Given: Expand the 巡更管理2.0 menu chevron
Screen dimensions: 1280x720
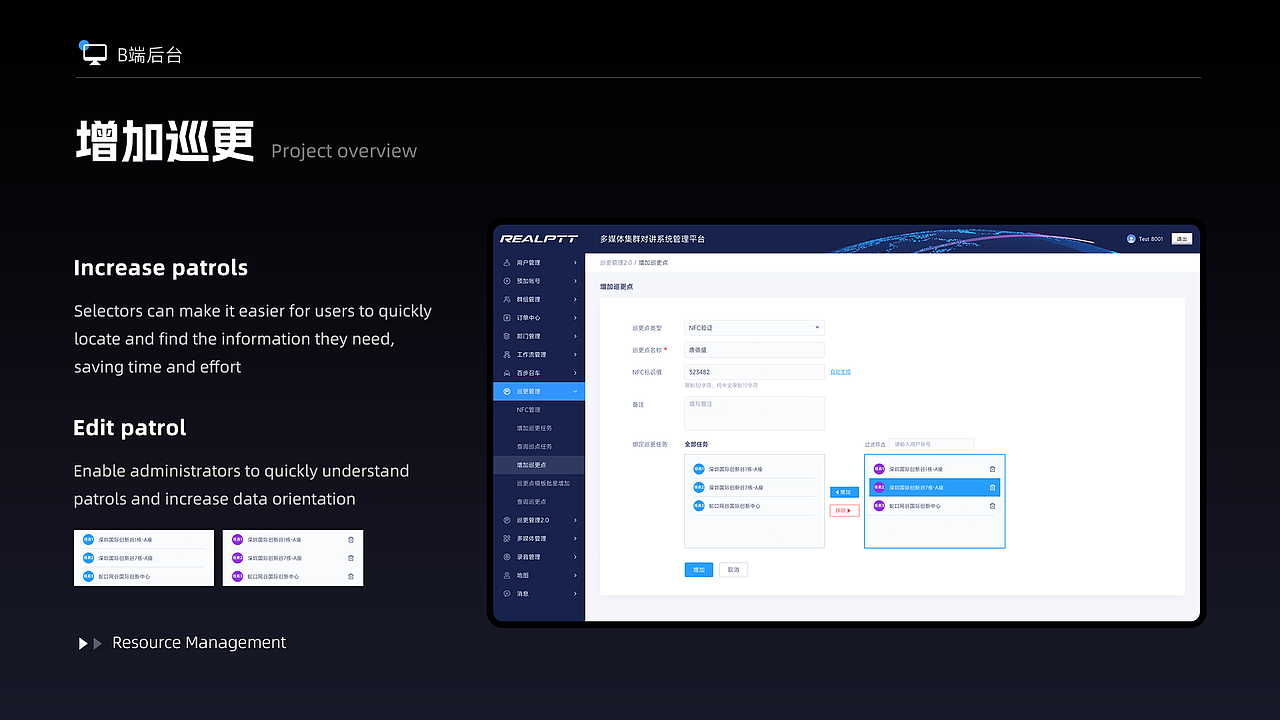Looking at the screenshot, I should click(575, 520).
